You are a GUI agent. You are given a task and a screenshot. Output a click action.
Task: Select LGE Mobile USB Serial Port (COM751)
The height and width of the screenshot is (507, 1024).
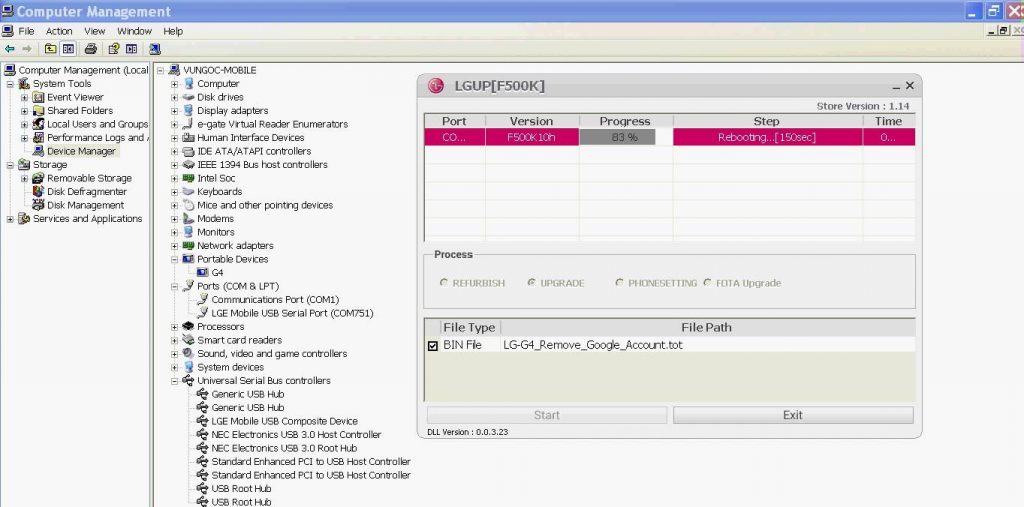coord(292,313)
